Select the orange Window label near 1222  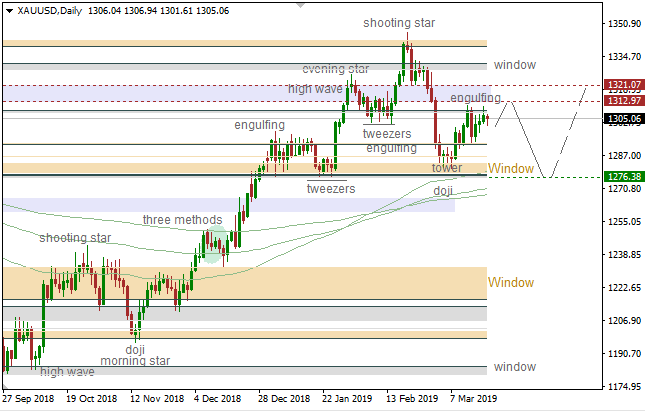click(x=511, y=283)
